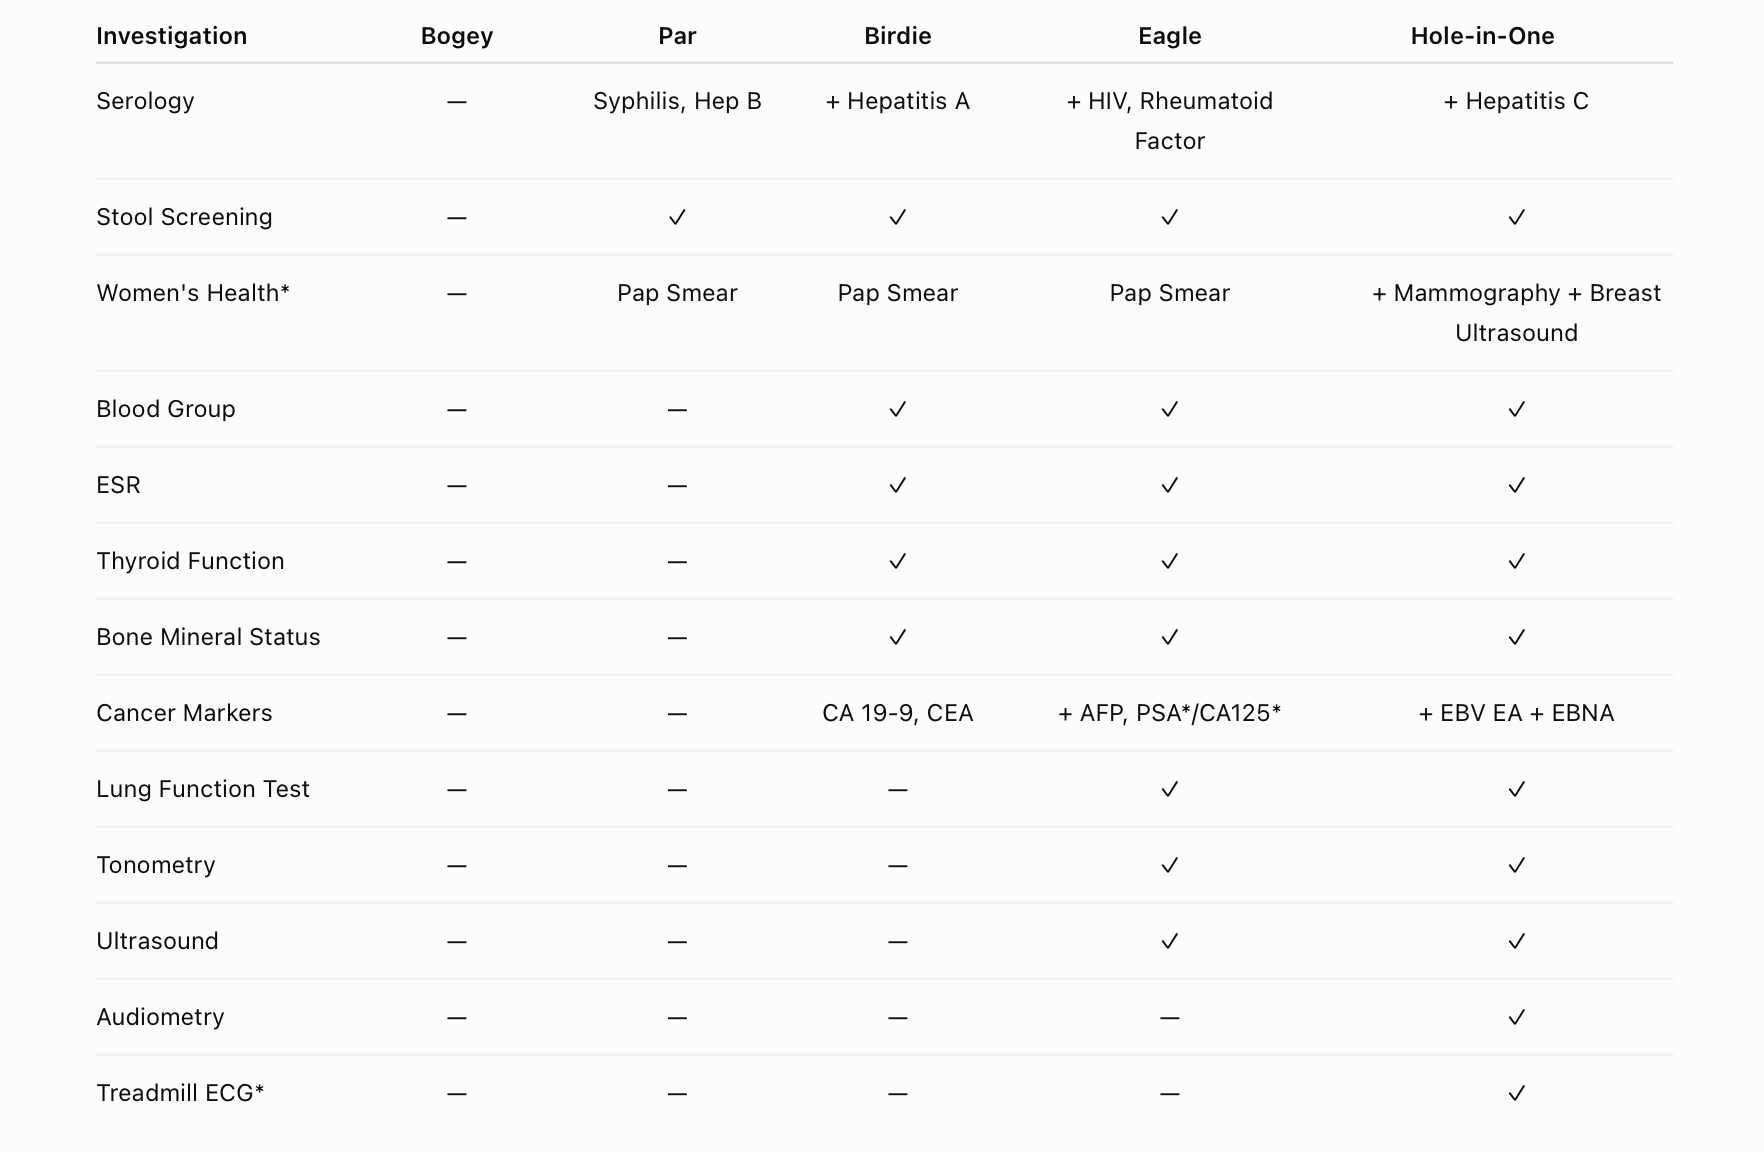Click '+ AFP, PSA*/CA125*' cell
The width and height of the screenshot is (1764, 1152).
(1169, 713)
